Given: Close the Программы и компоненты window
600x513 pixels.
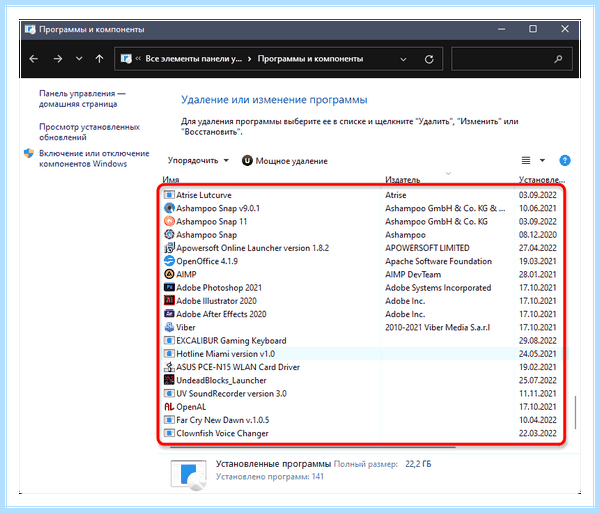Looking at the screenshot, I should pyautogui.click(x=565, y=29).
